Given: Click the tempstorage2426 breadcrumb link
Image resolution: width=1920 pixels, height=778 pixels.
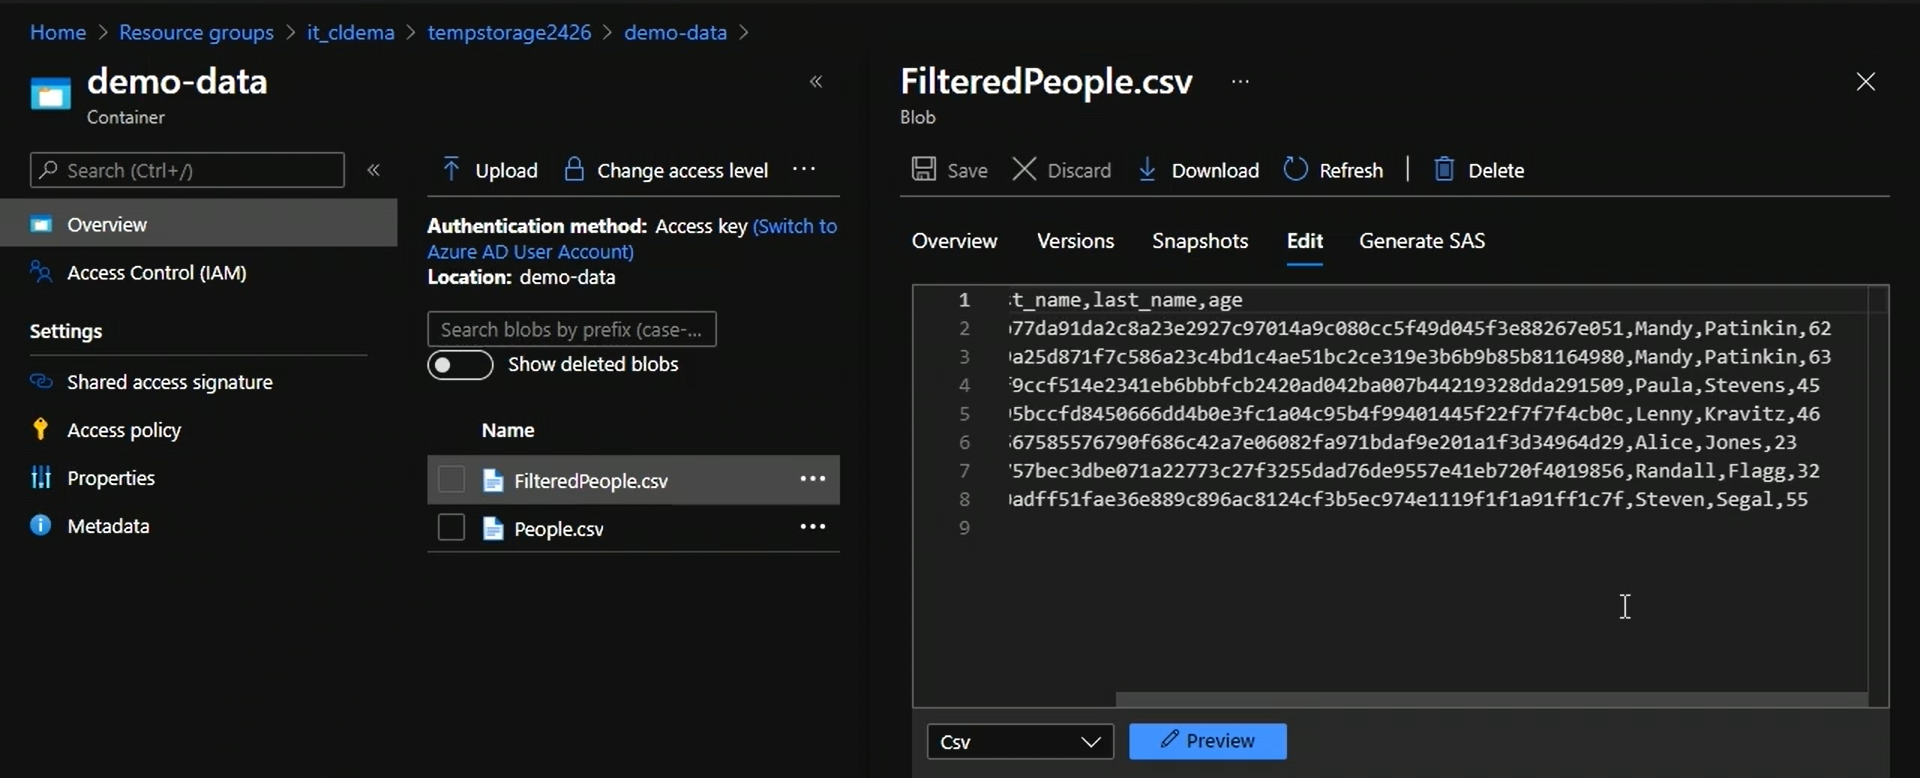Looking at the screenshot, I should pos(509,32).
